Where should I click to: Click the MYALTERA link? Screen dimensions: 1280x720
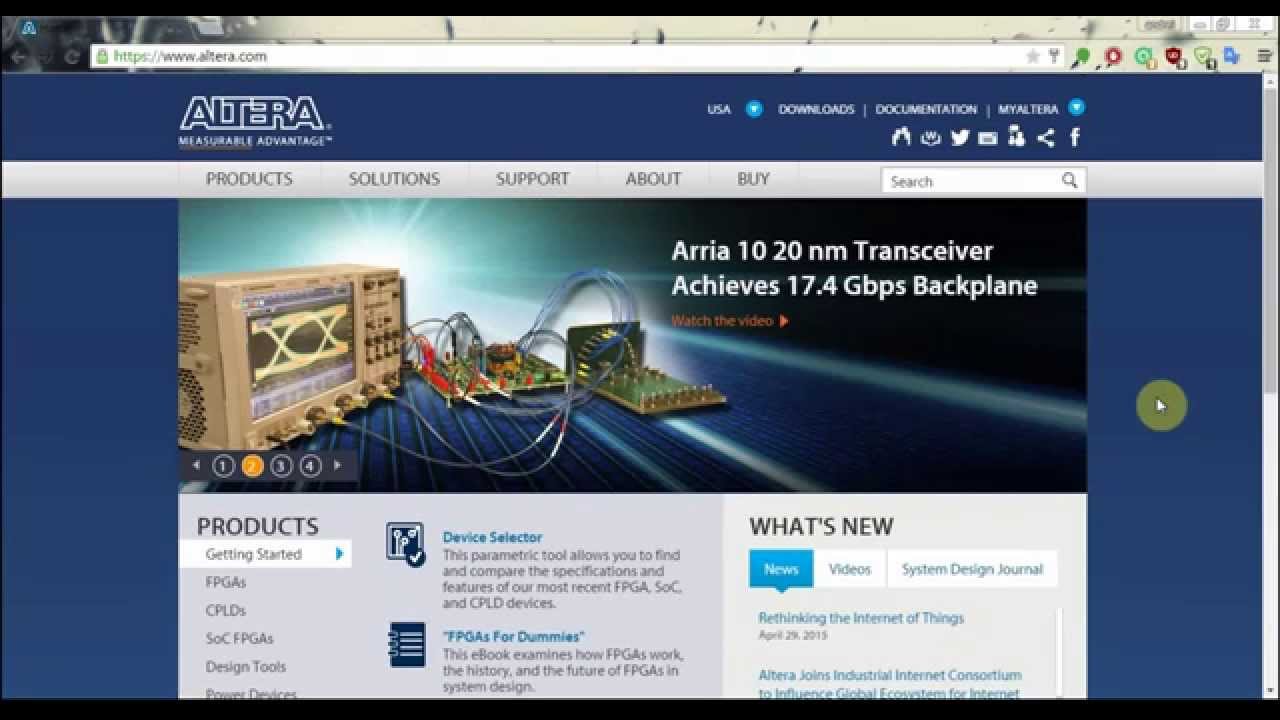pyautogui.click(x=1028, y=109)
